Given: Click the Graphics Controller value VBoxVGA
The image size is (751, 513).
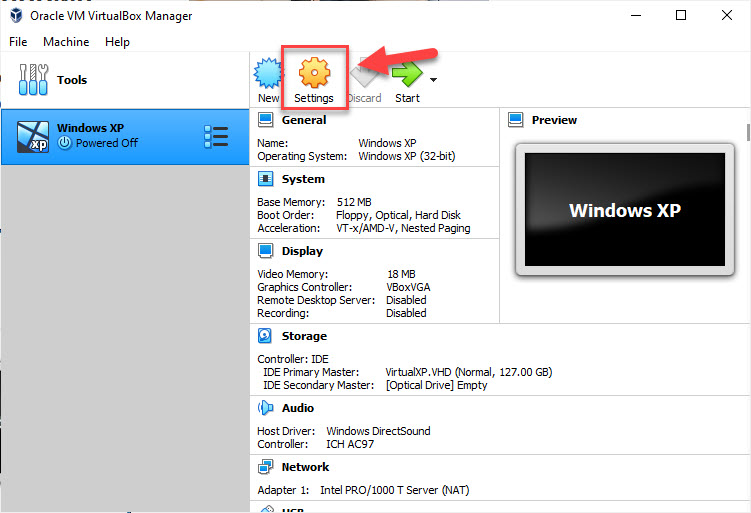Looking at the screenshot, I should [408, 287].
